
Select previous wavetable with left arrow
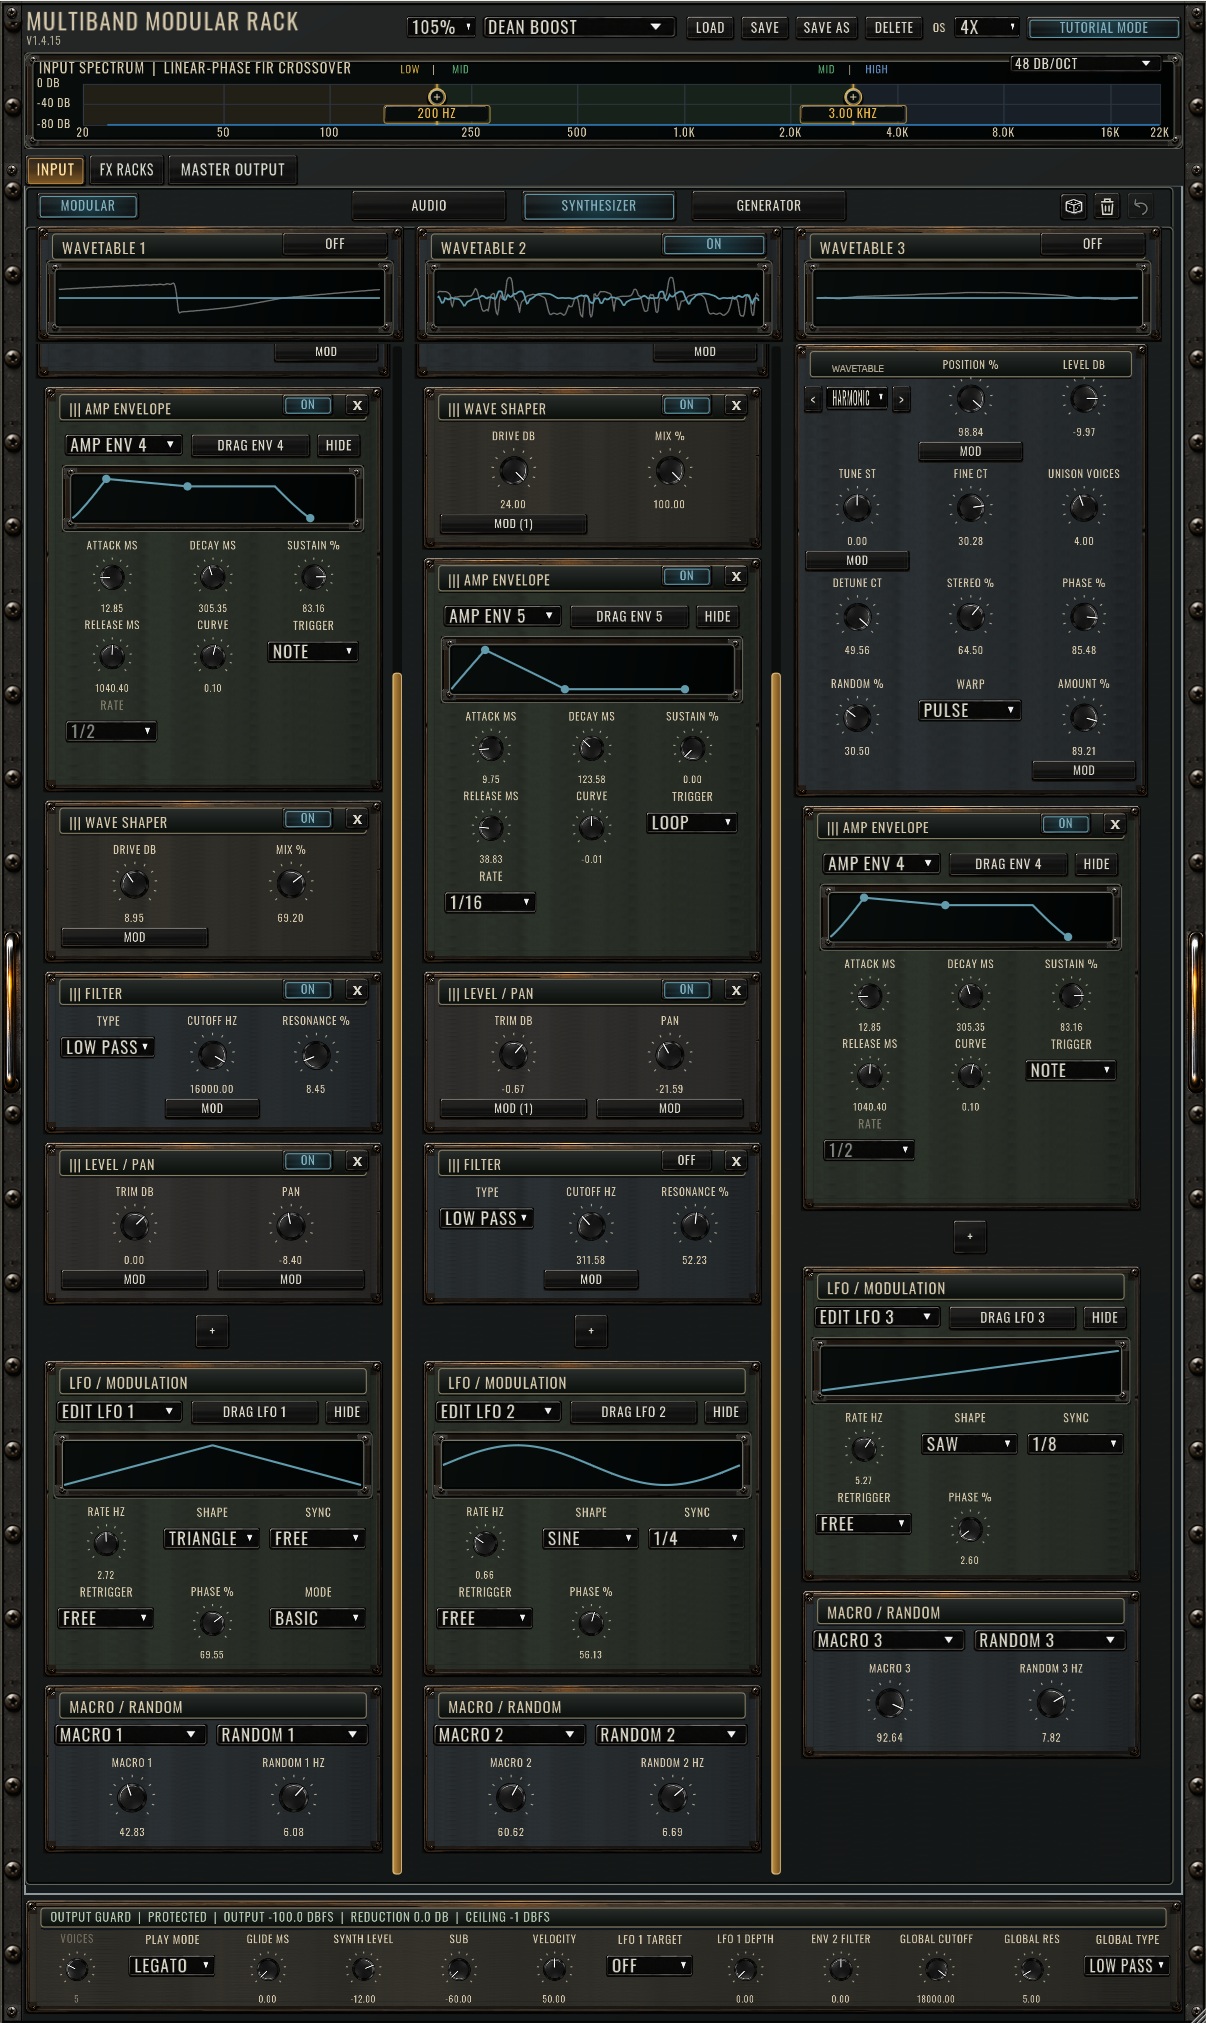(813, 399)
